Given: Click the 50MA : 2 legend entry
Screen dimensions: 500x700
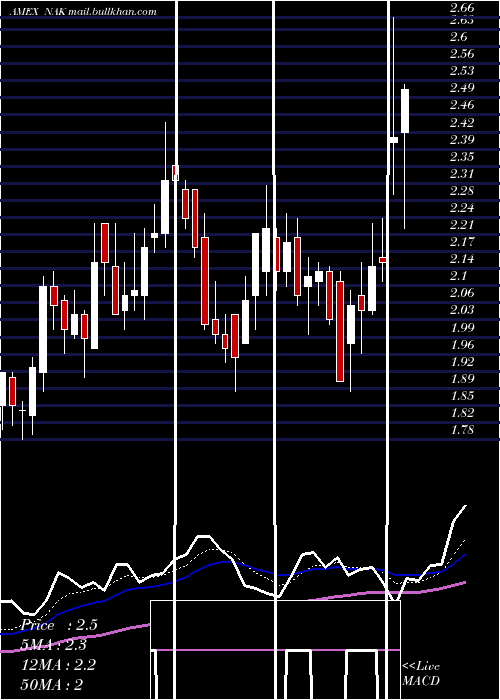Looking at the screenshot, I should (52, 684).
